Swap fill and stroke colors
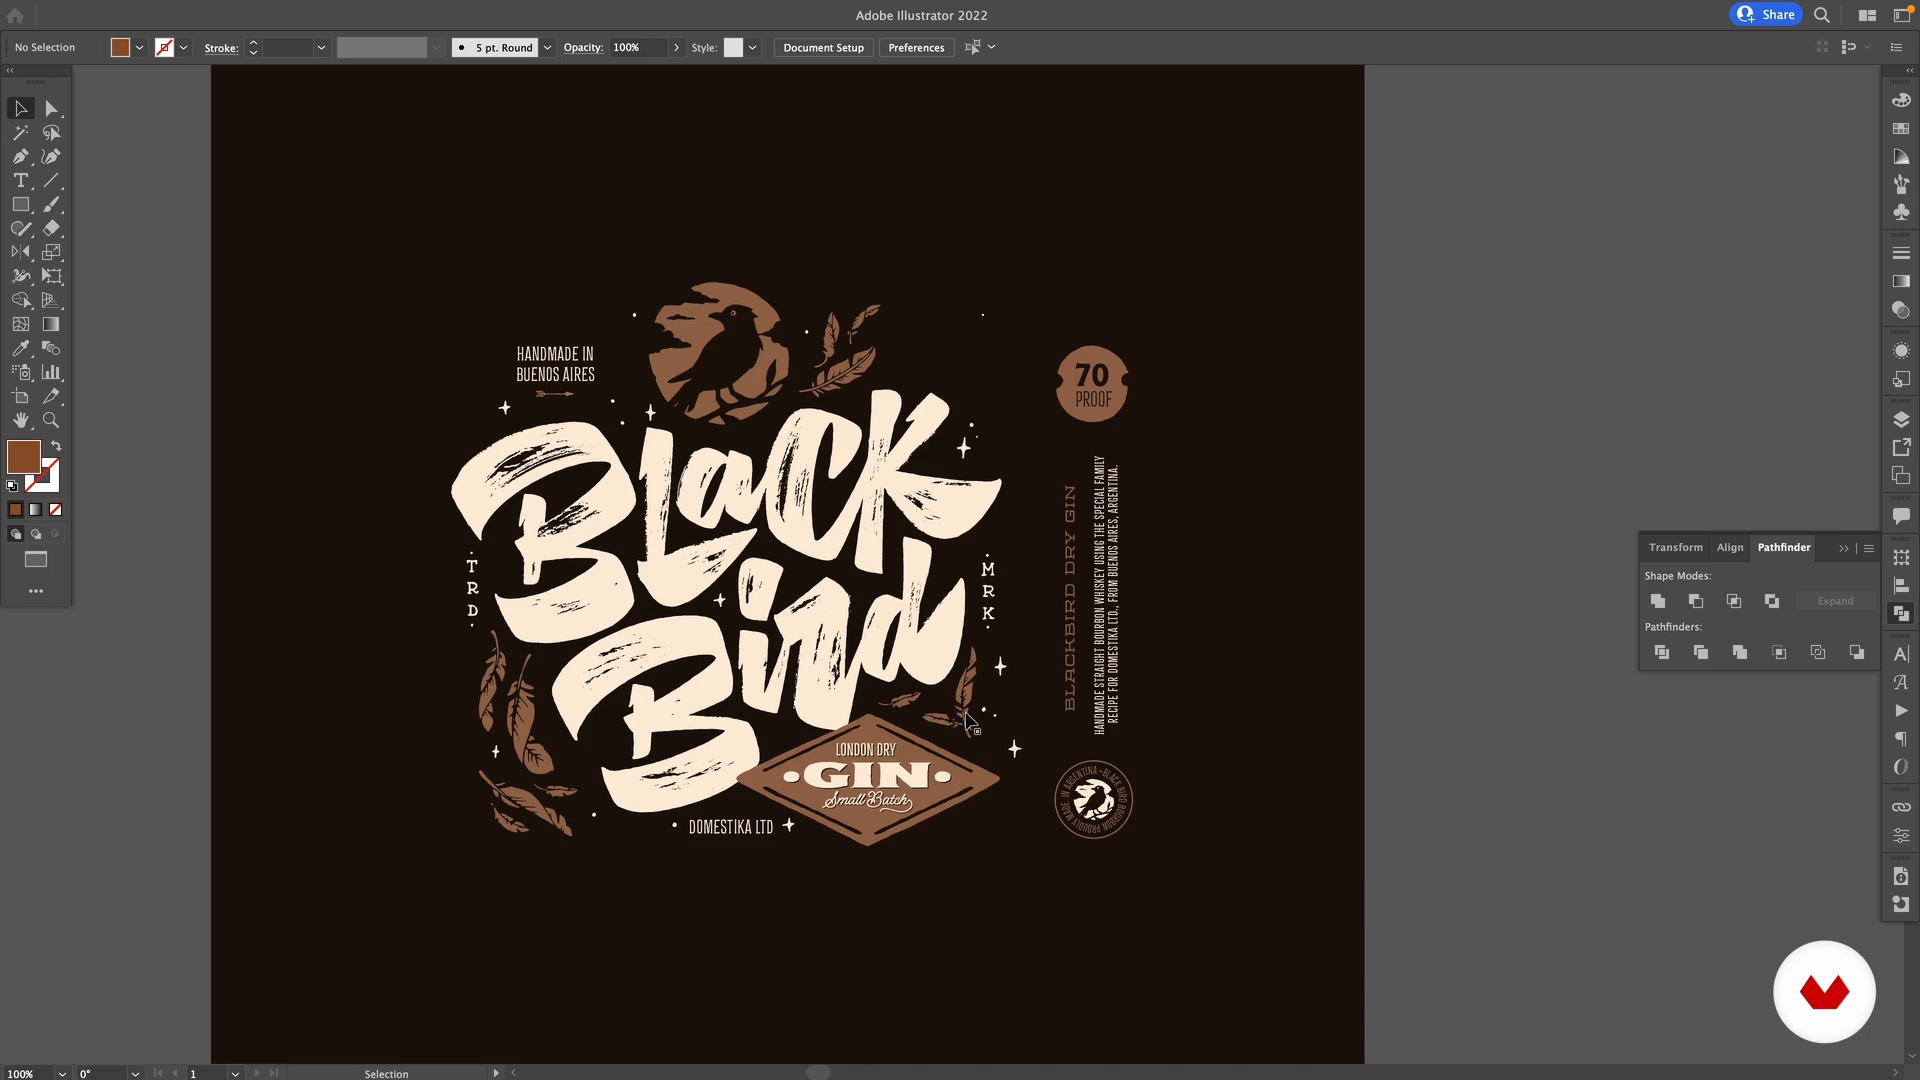Screen dimensions: 1920x1080 [x=56, y=446]
